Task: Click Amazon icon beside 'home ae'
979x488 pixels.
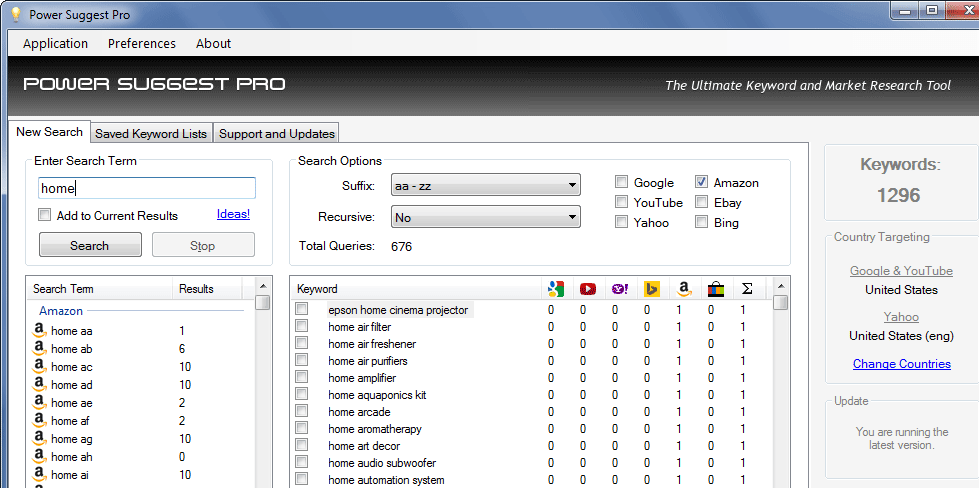Action: coord(40,403)
